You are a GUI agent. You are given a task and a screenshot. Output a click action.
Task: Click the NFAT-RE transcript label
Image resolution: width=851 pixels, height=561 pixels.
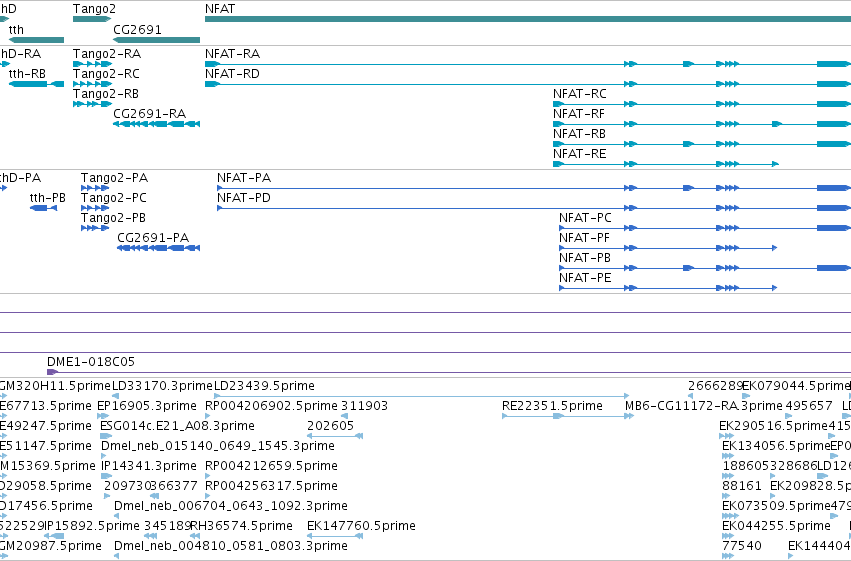(580, 154)
